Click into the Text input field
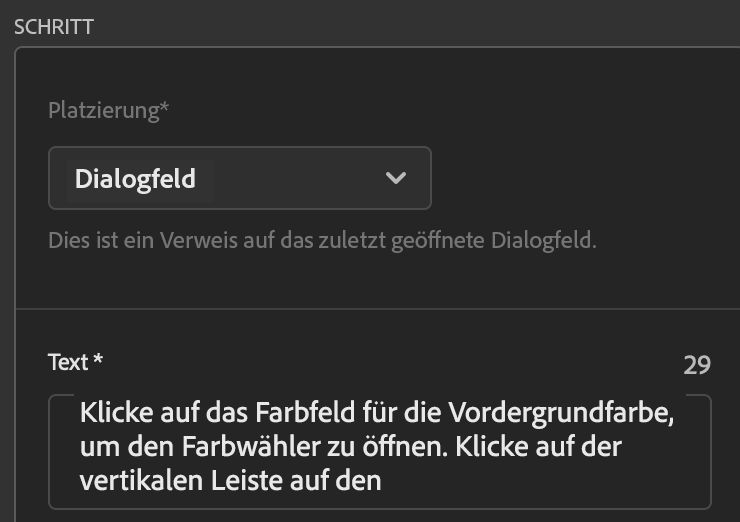 click(380, 450)
